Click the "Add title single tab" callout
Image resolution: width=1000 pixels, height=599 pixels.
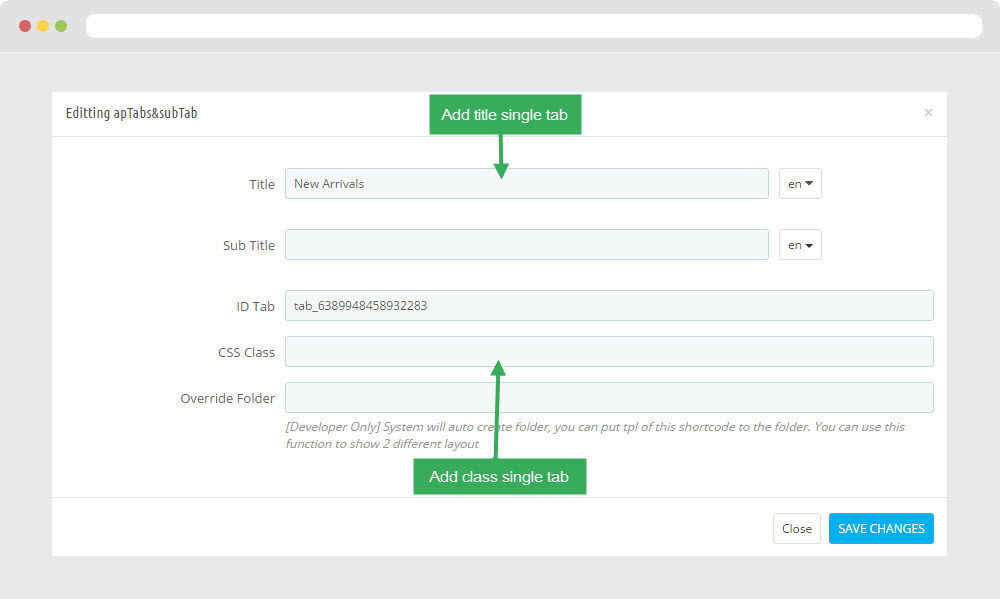click(504, 115)
